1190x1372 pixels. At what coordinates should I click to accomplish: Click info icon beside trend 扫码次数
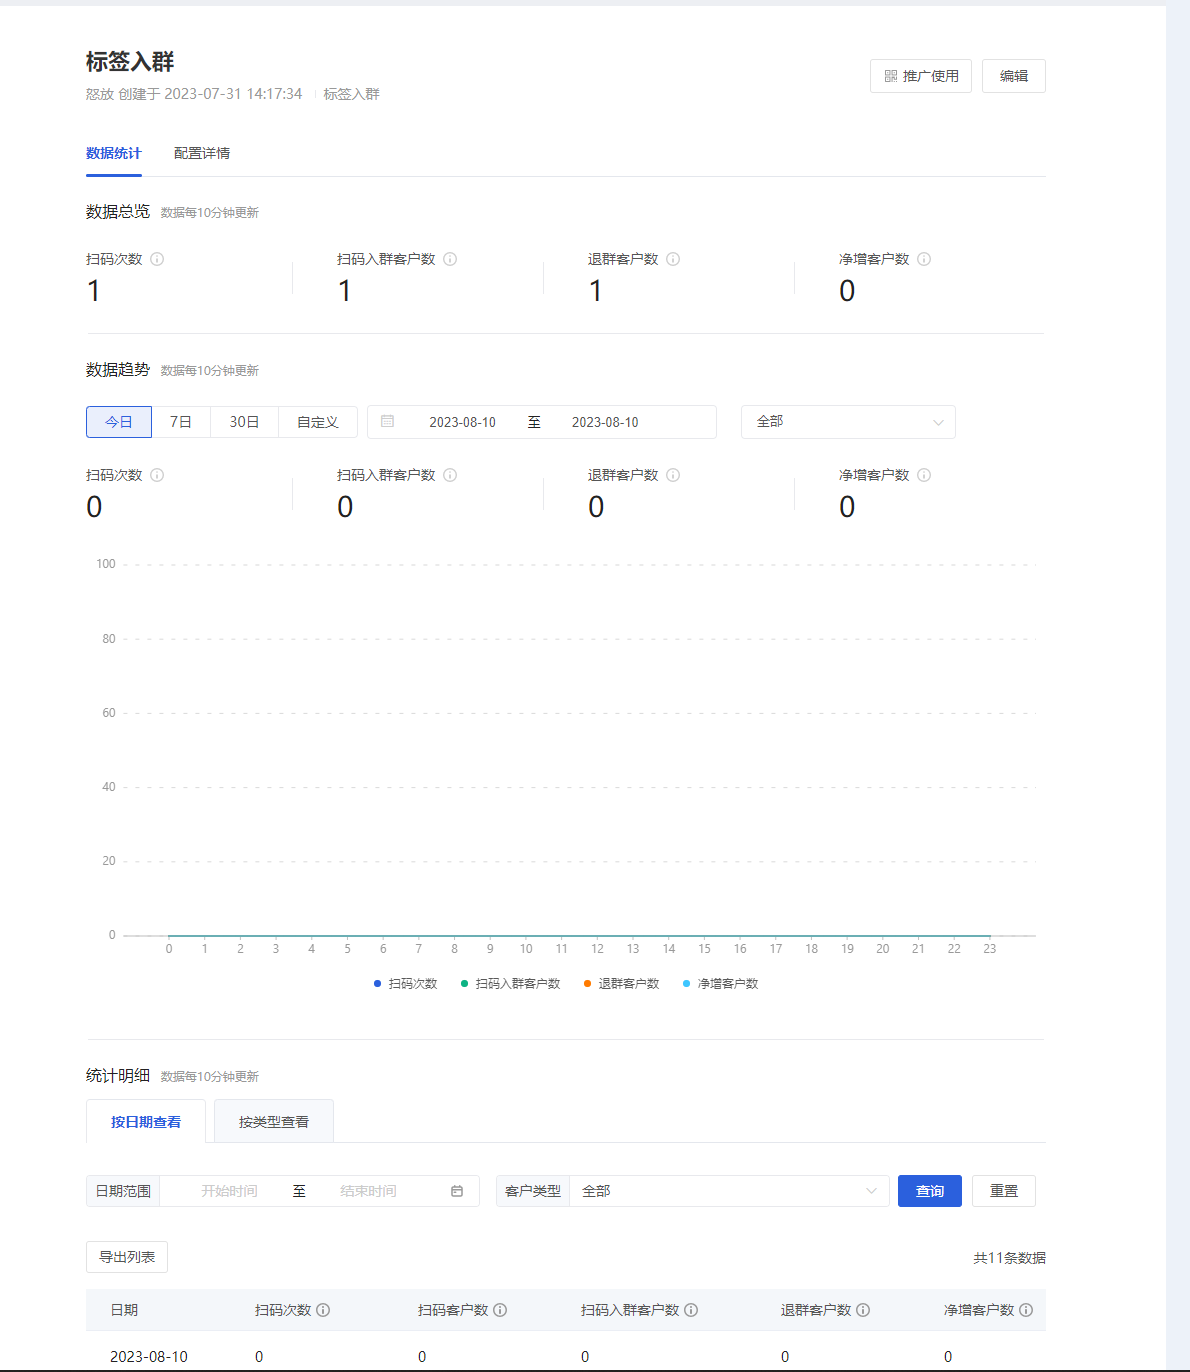pyautogui.click(x=157, y=475)
